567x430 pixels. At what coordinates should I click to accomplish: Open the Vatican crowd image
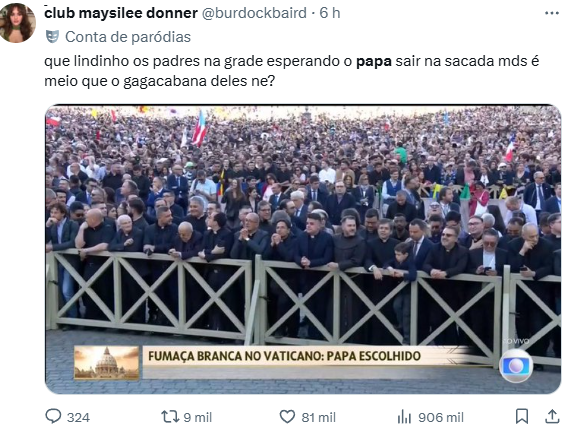[303, 249]
